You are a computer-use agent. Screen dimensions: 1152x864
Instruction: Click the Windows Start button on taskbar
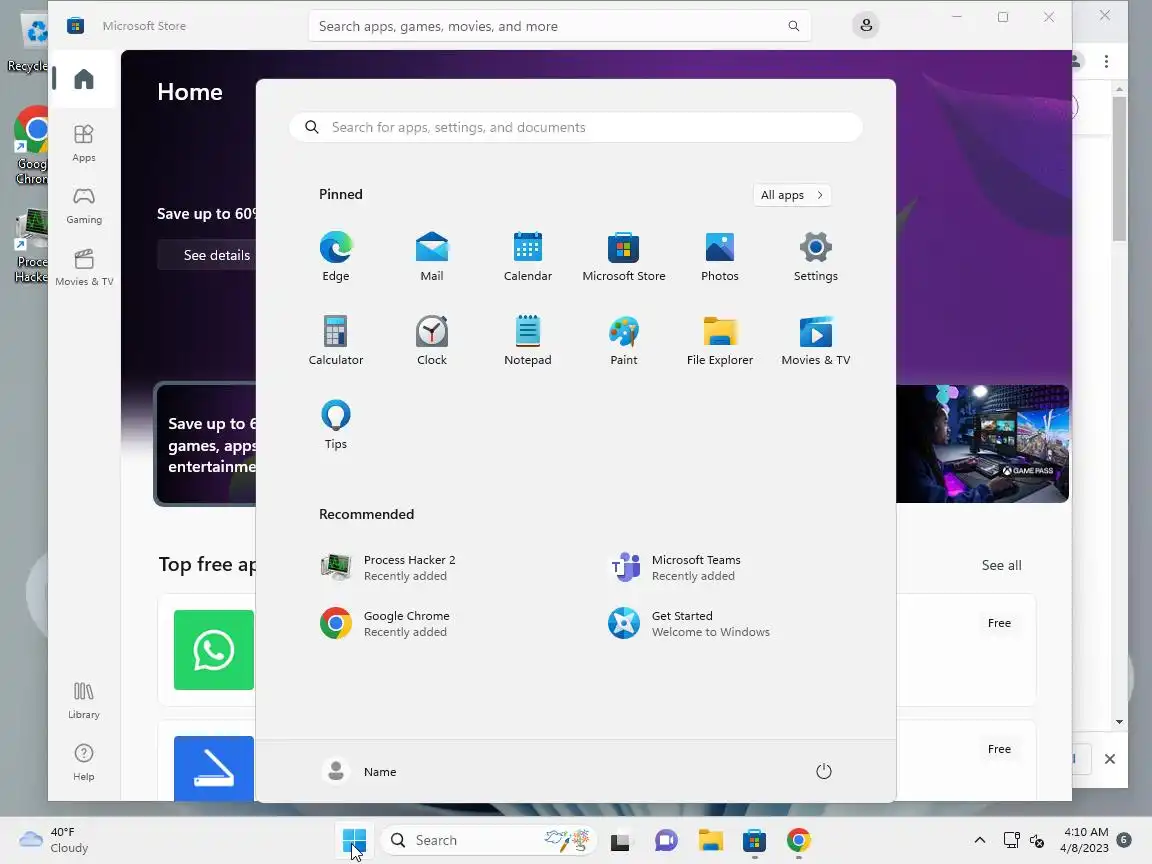pos(354,840)
